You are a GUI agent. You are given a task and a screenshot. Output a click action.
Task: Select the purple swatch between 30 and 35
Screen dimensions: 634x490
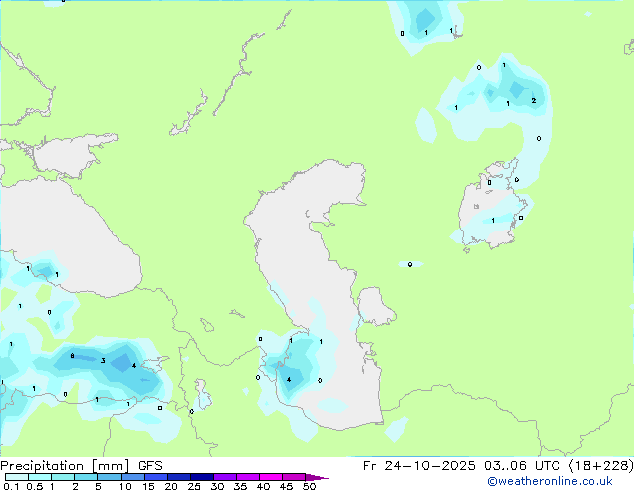pos(225,477)
